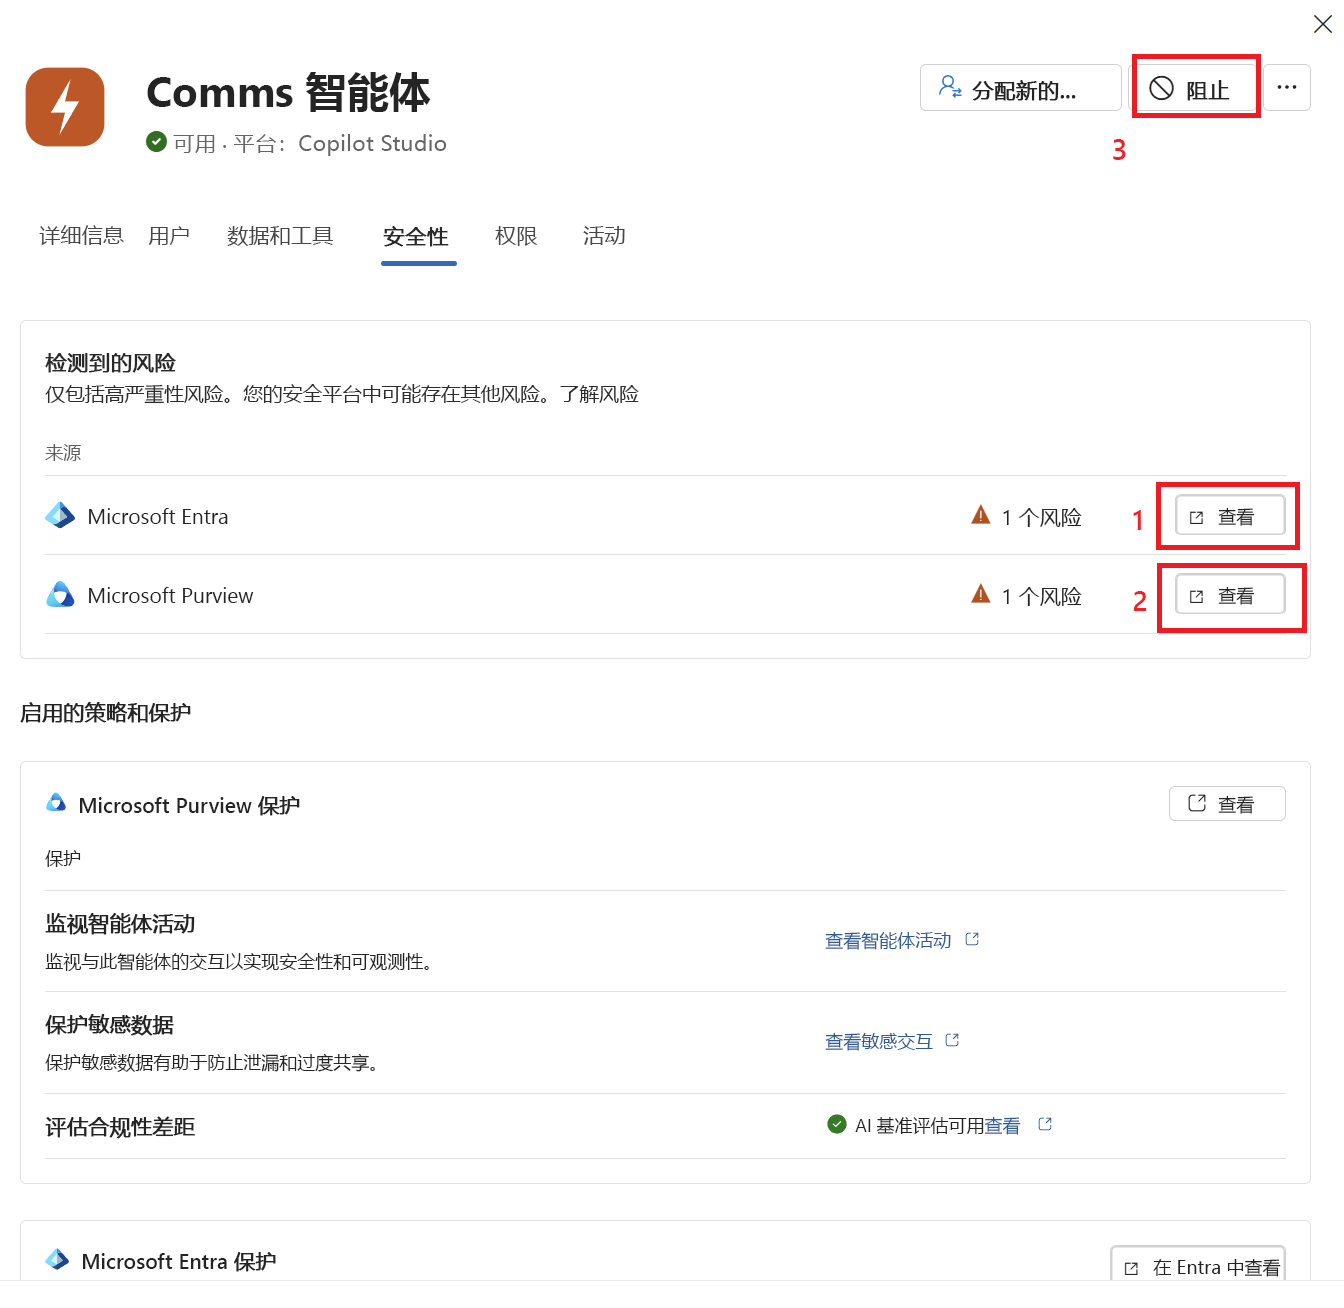Click 1 个风险 in the Microsoft Purview row
This screenshot has height=1308, width=1344.
click(1042, 597)
